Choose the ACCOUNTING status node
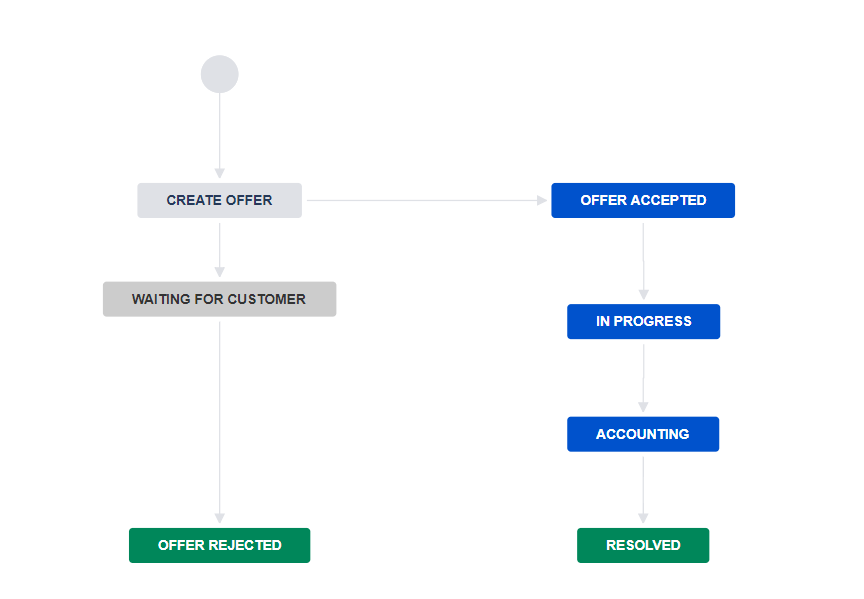This screenshot has width=864, height=599. pyautogui.click(x=643, y=434)
